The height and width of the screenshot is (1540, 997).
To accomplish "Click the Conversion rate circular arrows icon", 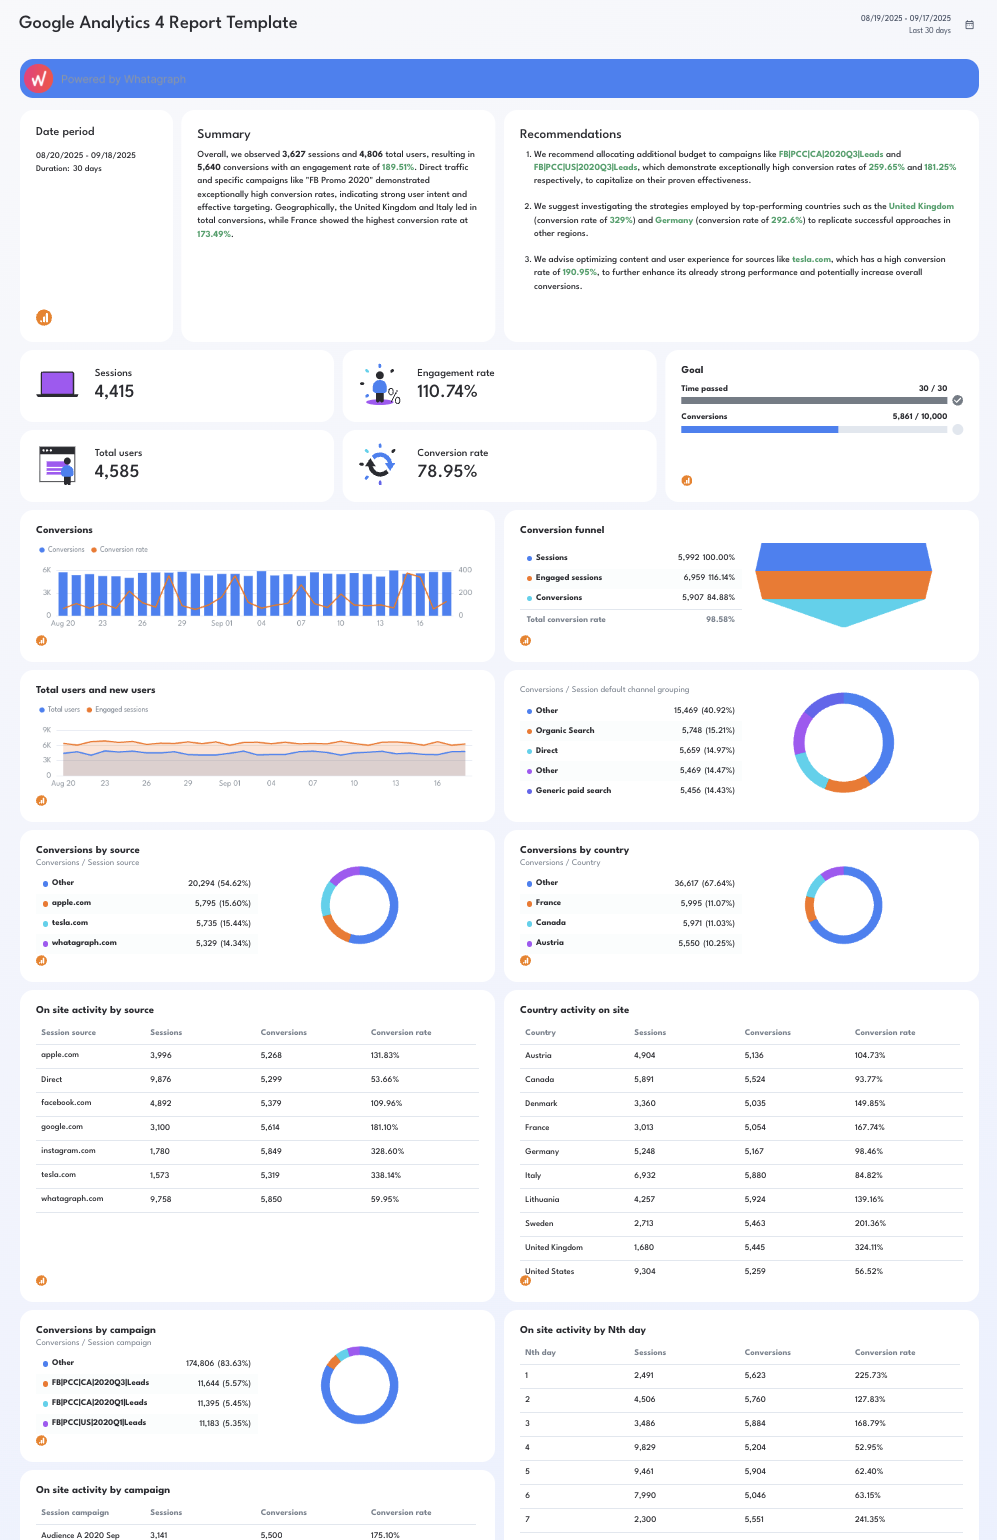I will (x=380, y=464).
